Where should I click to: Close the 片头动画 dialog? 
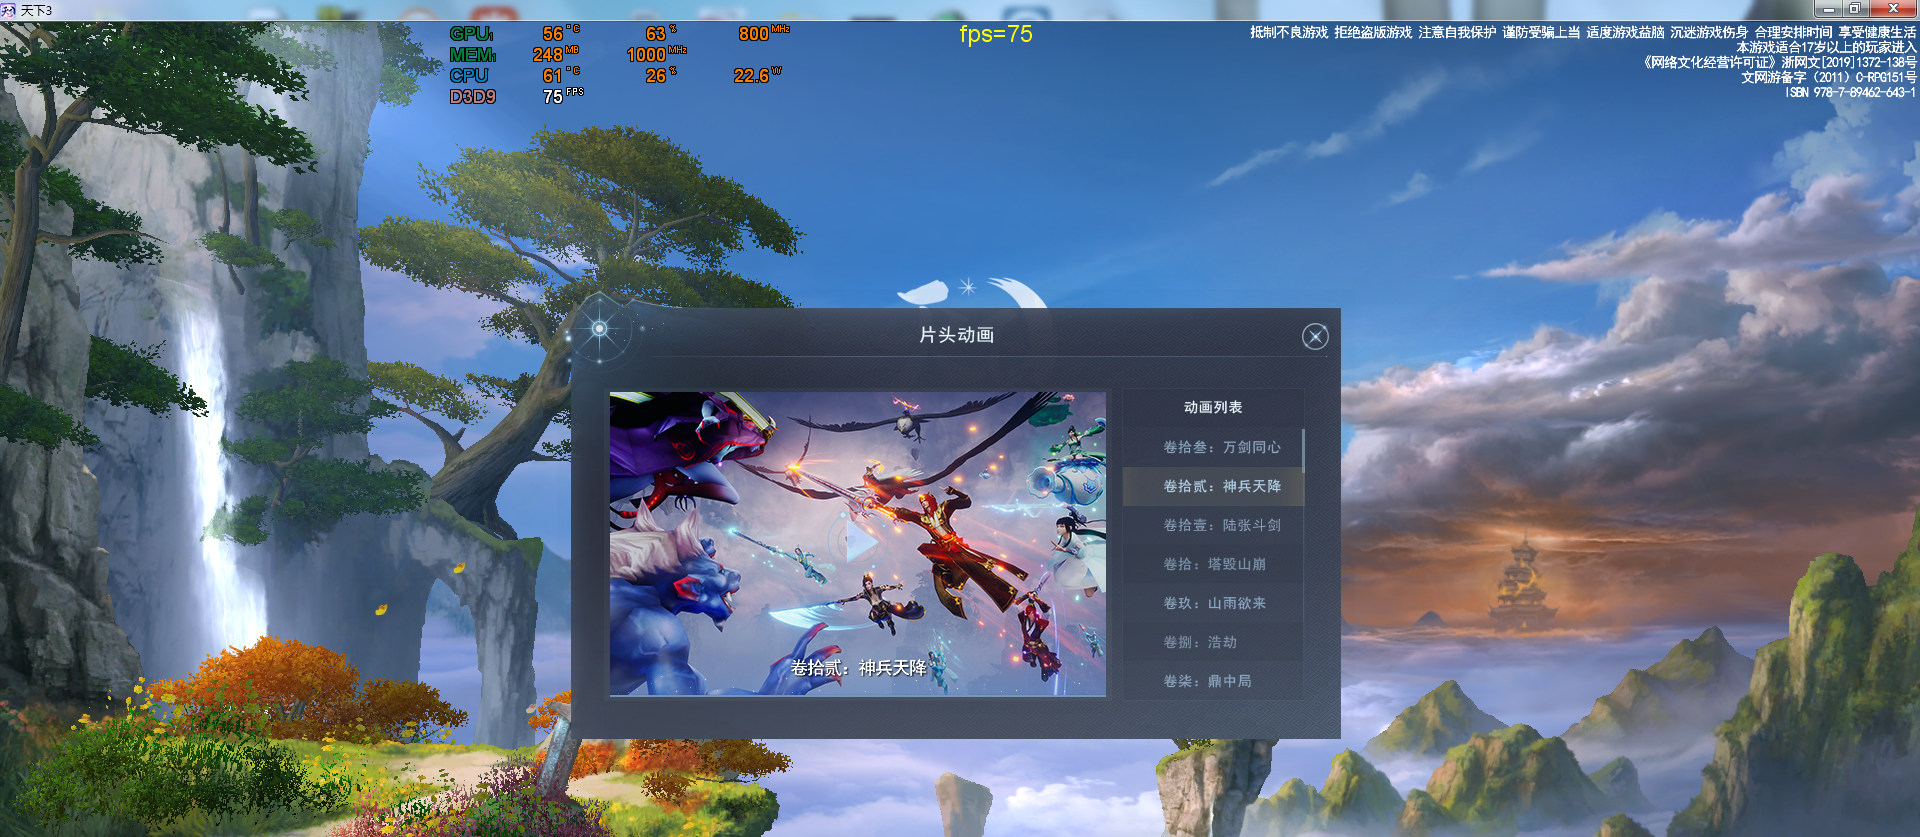(x=1315, y=337)
